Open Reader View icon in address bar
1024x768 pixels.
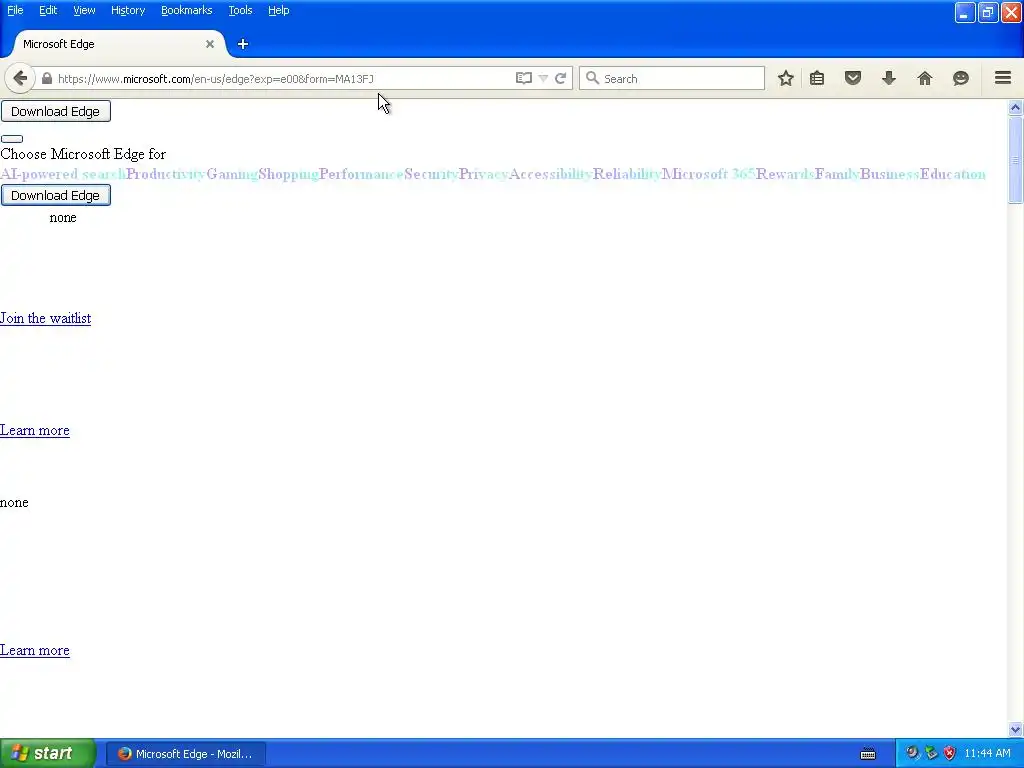(523, 78)
